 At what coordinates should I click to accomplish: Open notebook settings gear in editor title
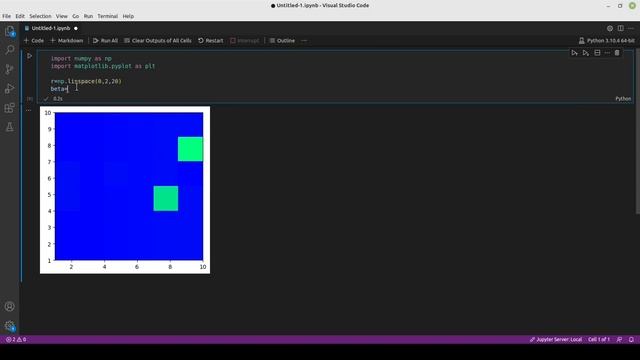point(610,28)
